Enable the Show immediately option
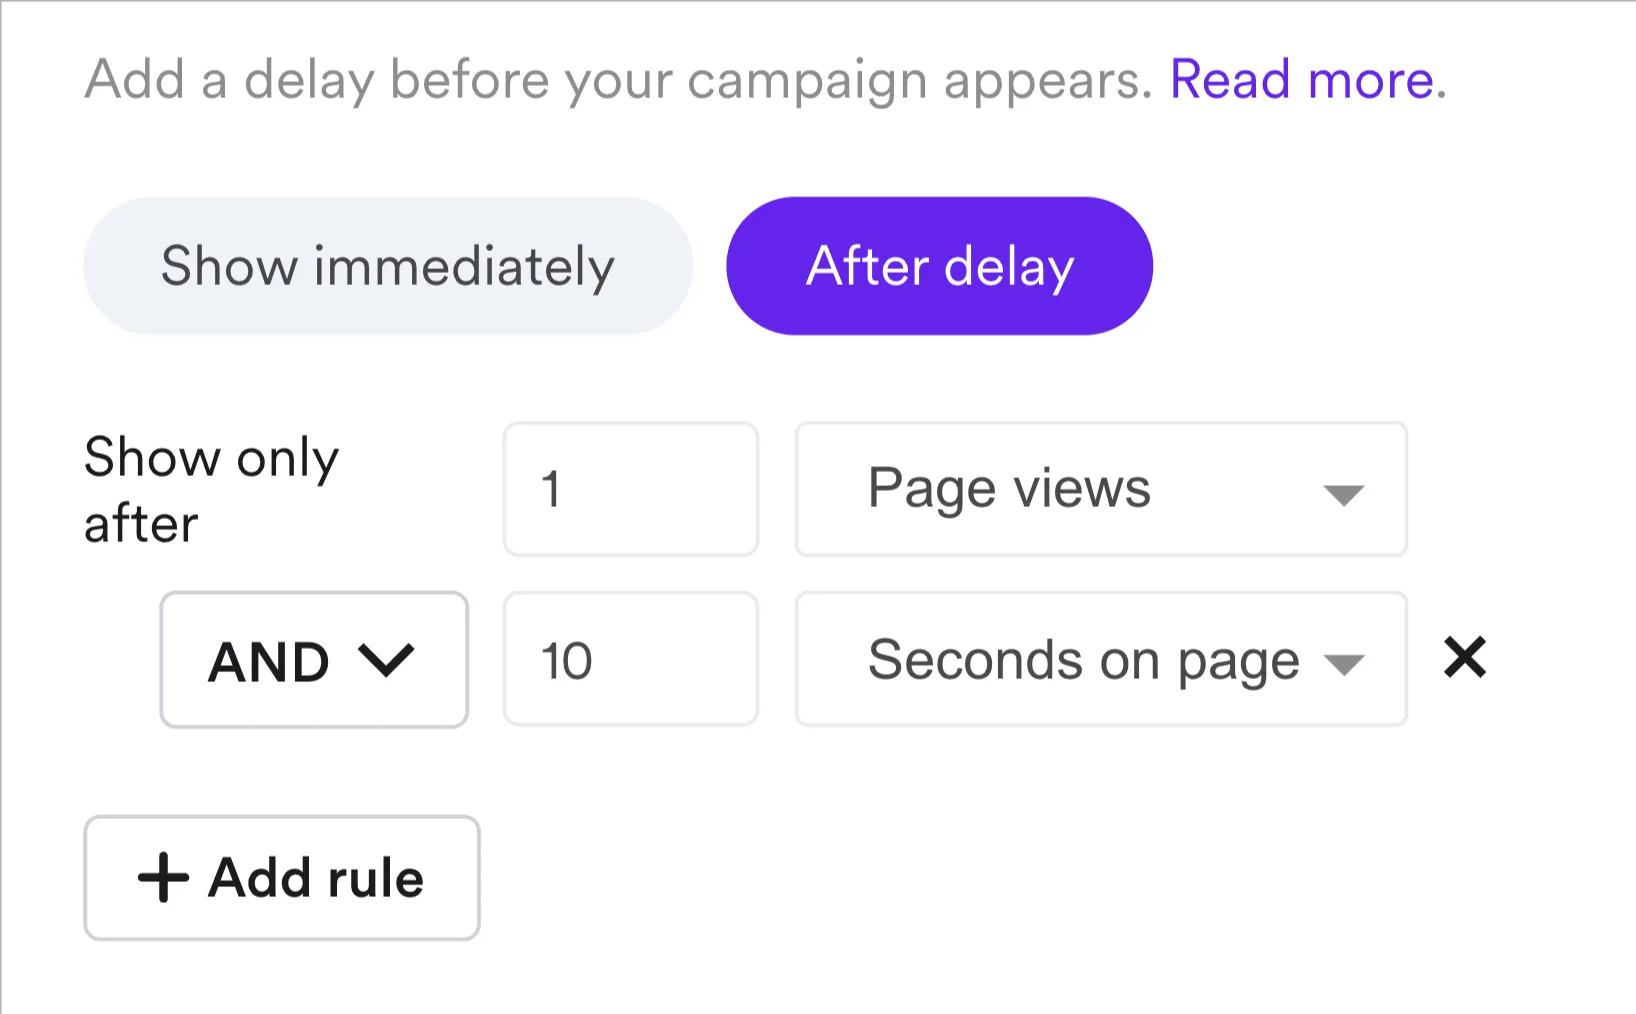 point(388,266)
